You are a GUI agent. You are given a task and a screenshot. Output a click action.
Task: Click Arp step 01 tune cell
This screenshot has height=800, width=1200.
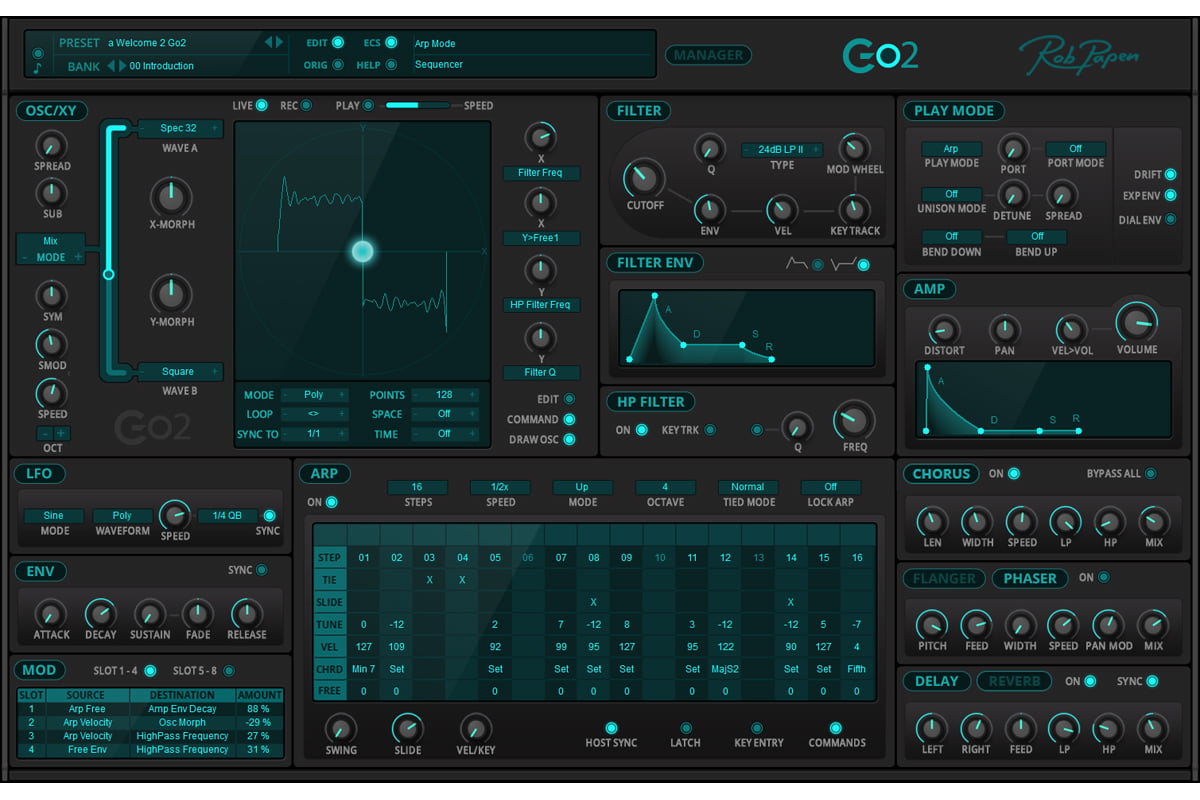pos(364,624)
